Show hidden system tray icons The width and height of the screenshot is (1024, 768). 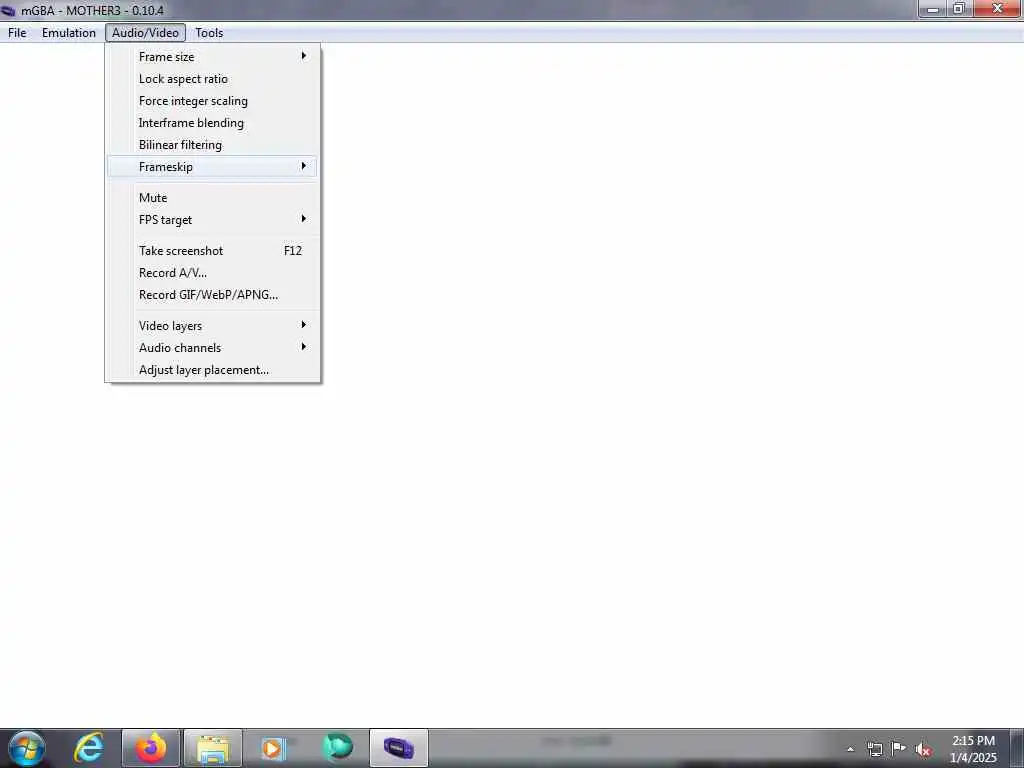[850, 750]
